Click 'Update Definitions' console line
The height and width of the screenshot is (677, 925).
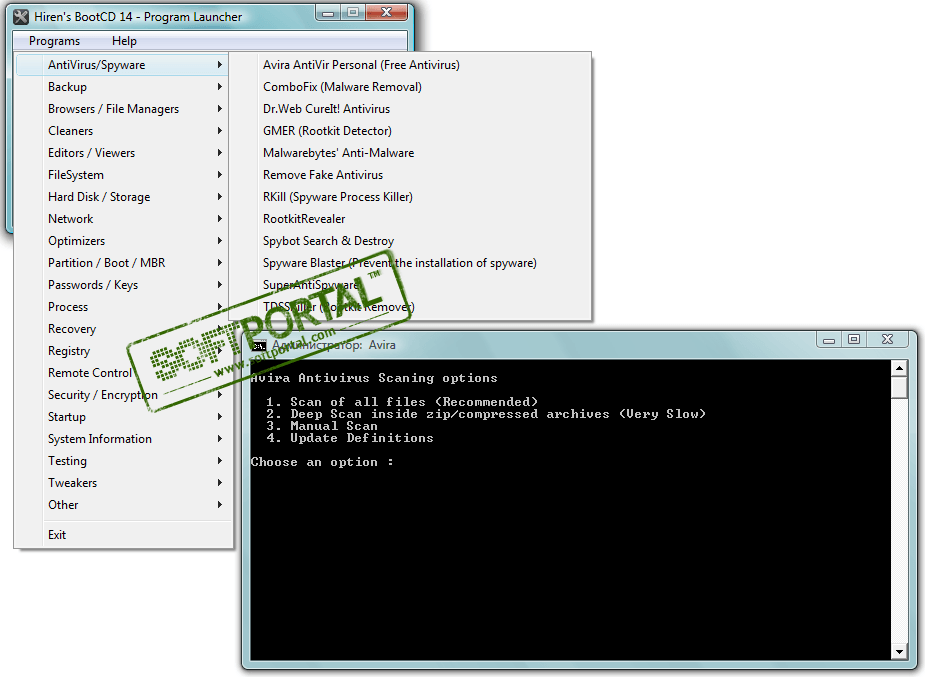pos(349,438)
